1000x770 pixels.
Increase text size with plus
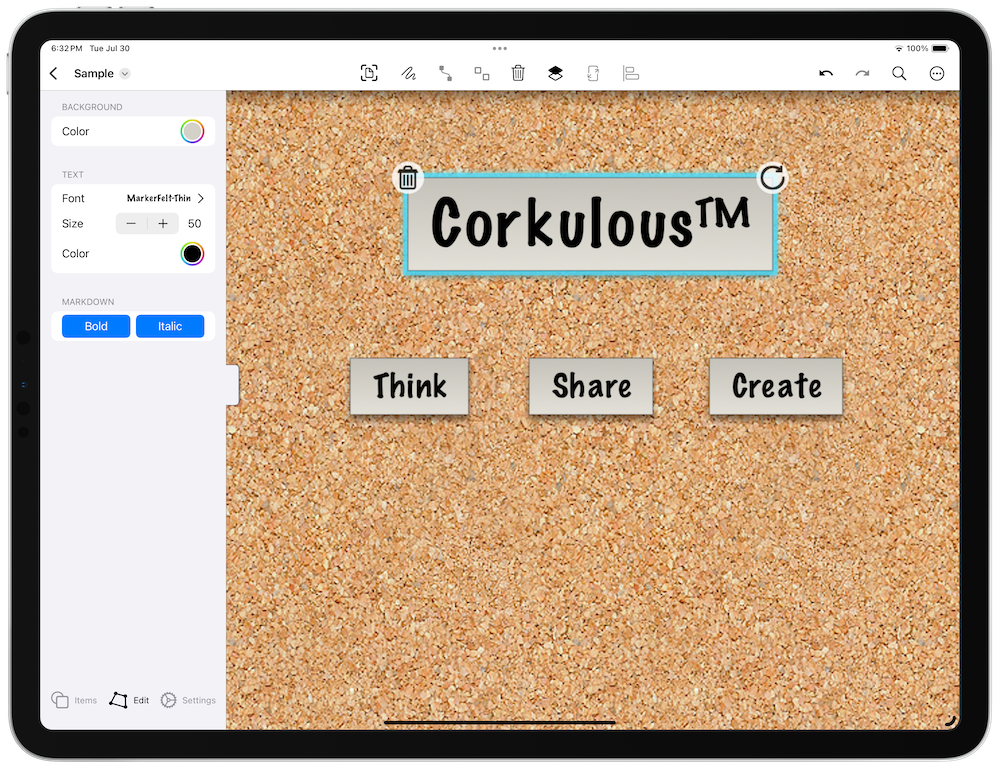(x=163, y=224)
